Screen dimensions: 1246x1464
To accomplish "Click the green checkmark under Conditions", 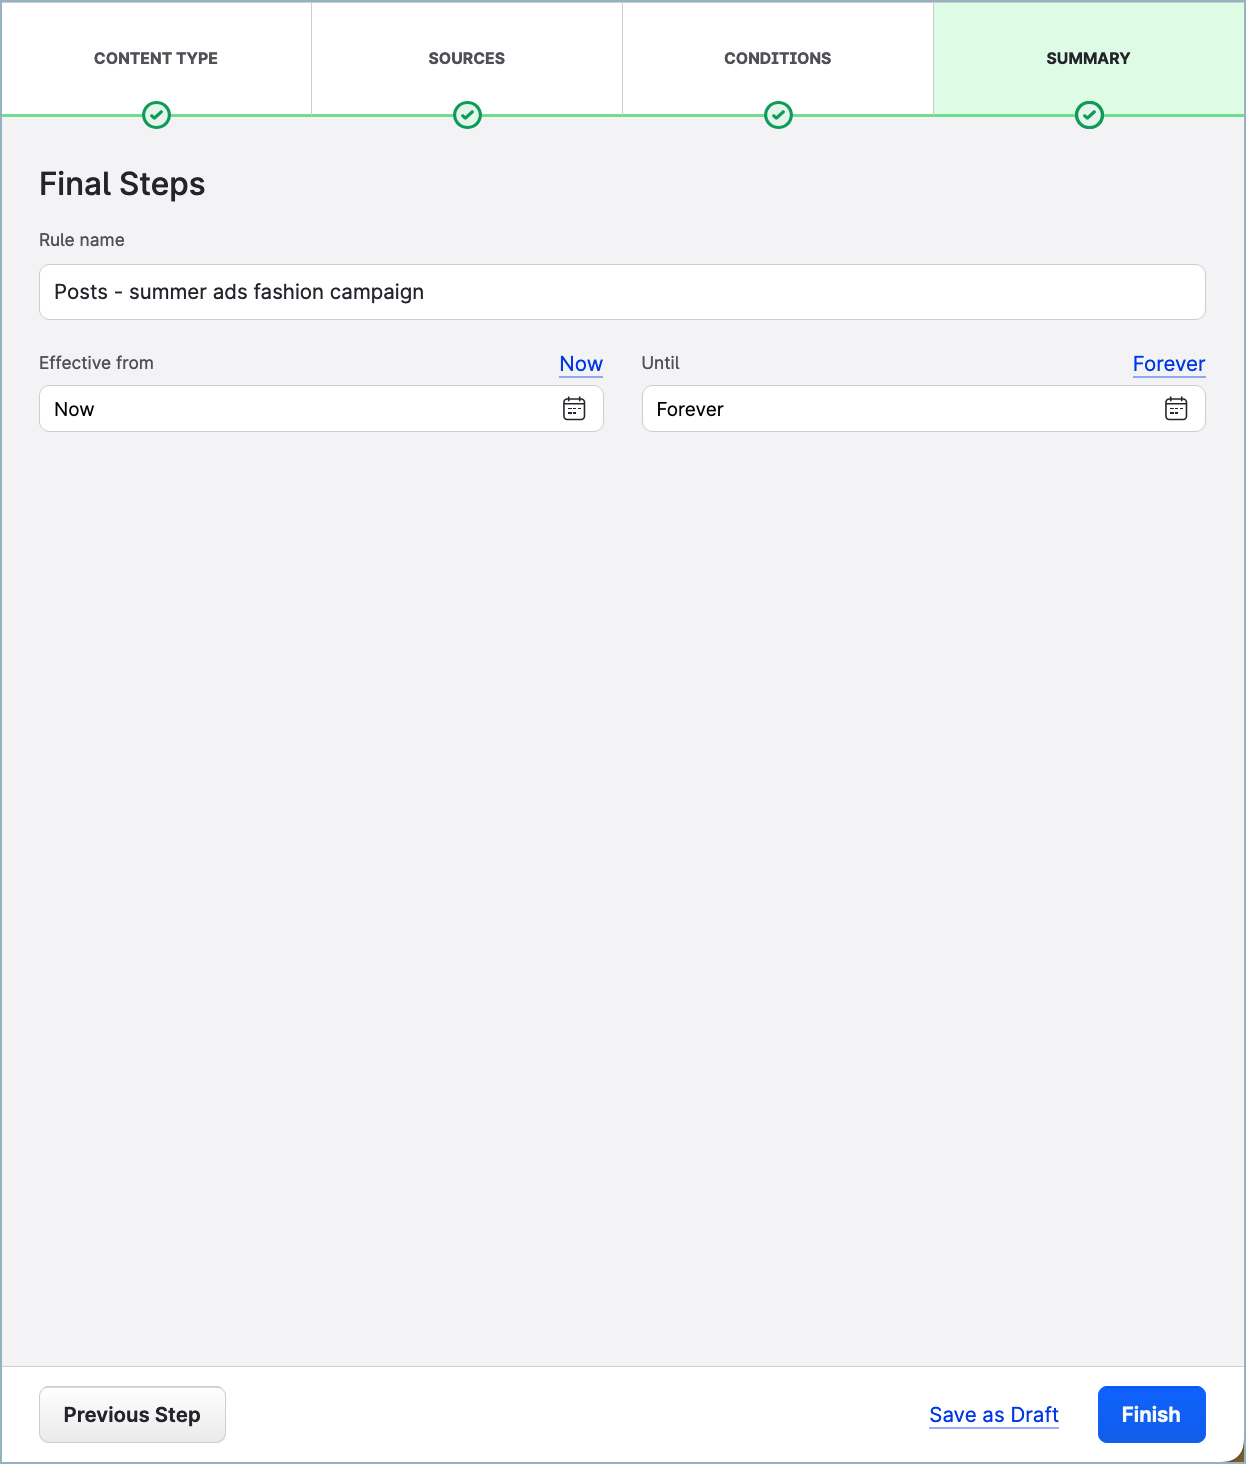I will click(778, 114).
